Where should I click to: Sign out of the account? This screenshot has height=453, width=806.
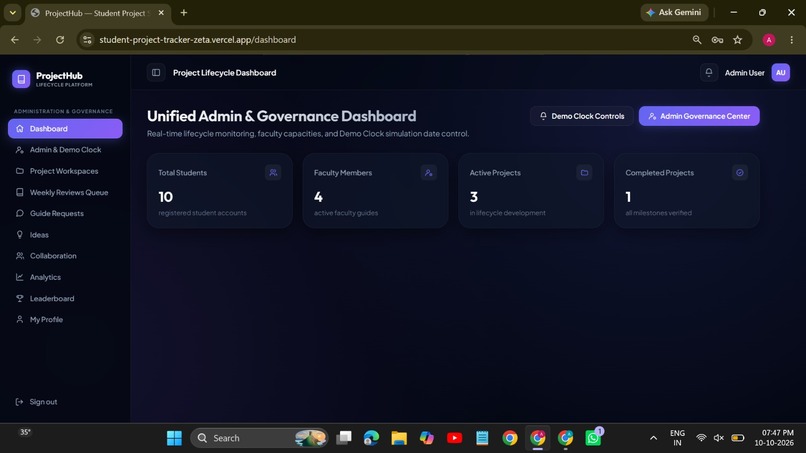36,402
